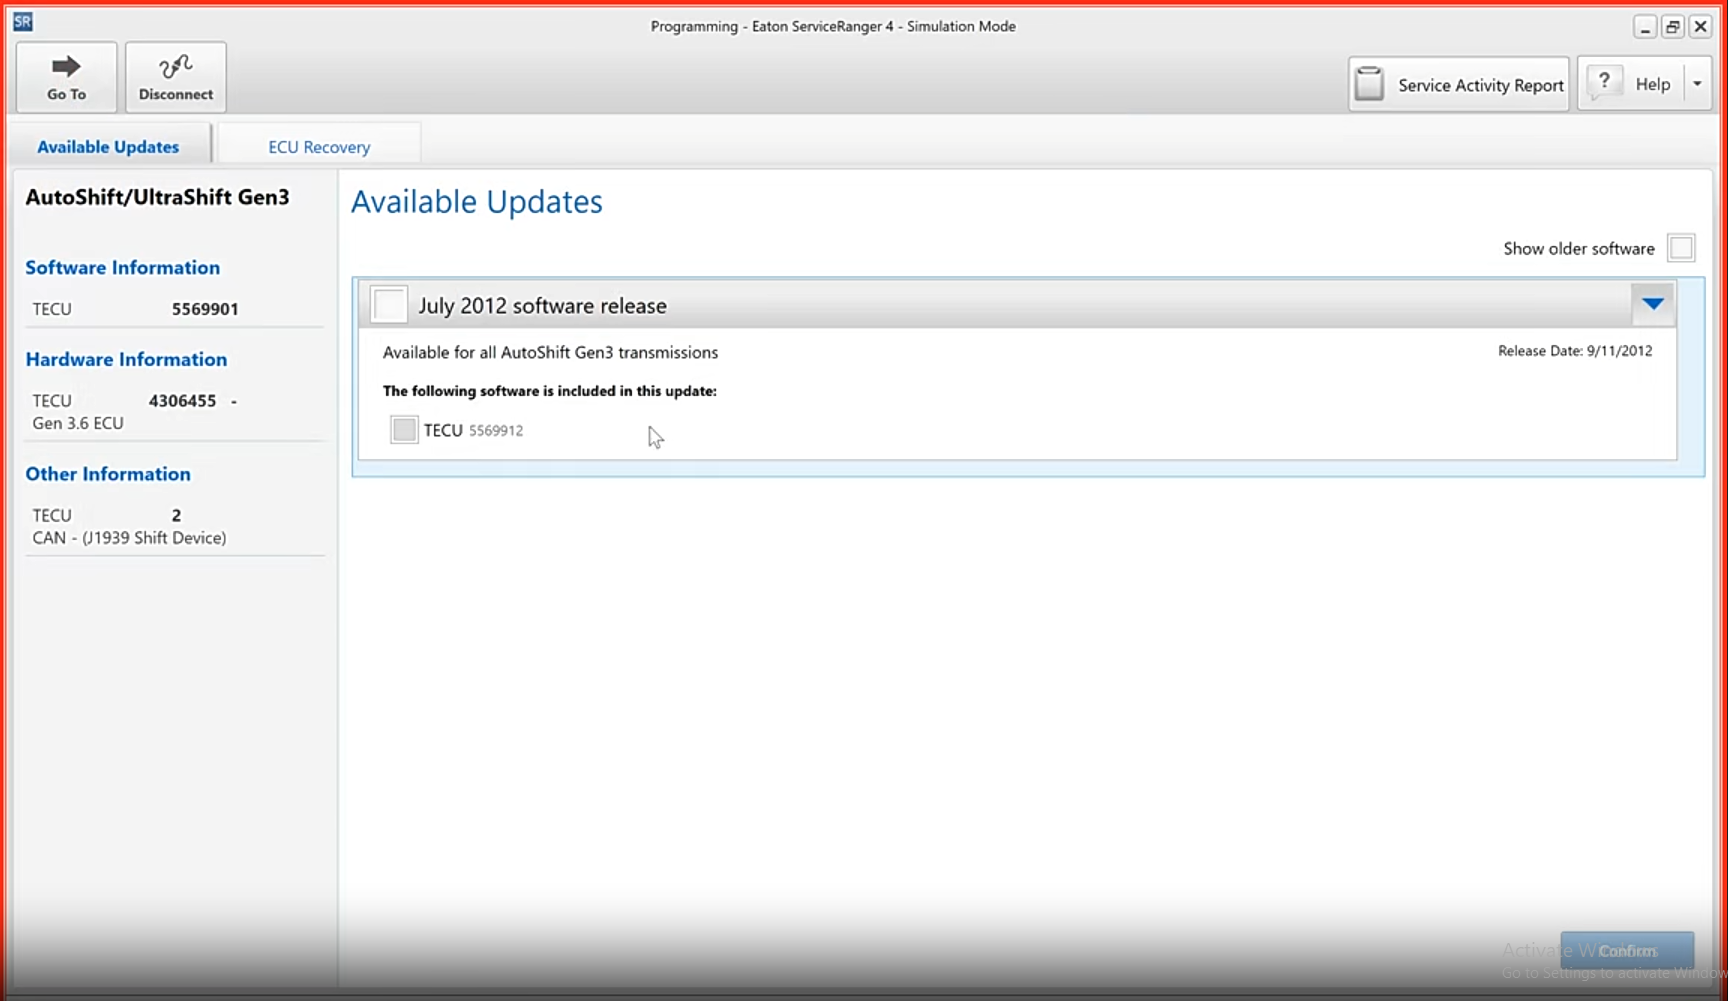Check the July 2012 software release box
This screenshot has width=1728, height=1001.
tap(389, 305)
